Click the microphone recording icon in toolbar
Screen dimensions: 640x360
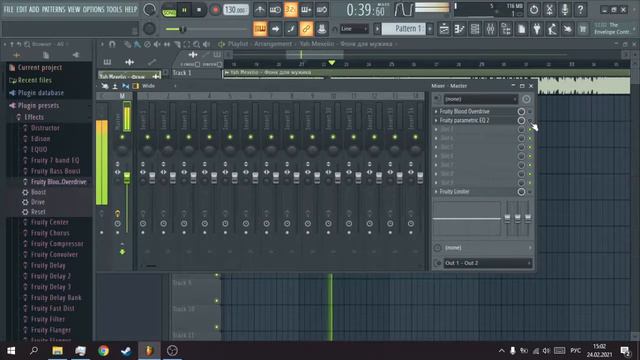(565, 9)
